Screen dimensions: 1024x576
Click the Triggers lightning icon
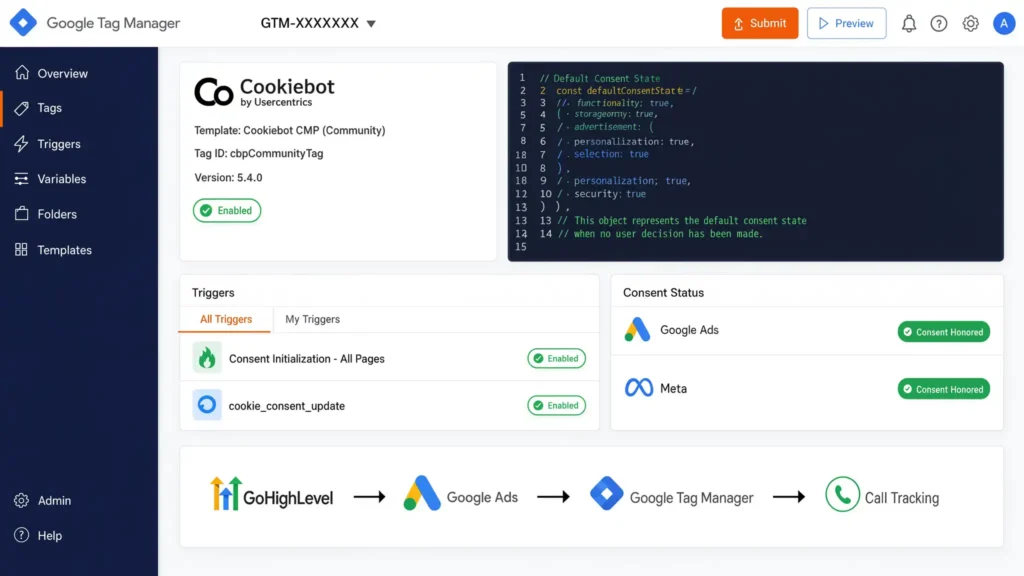(22, 144)
